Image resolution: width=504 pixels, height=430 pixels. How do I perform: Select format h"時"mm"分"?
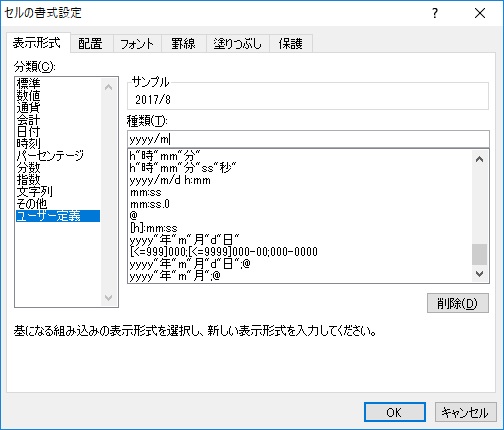coord(299,156)
